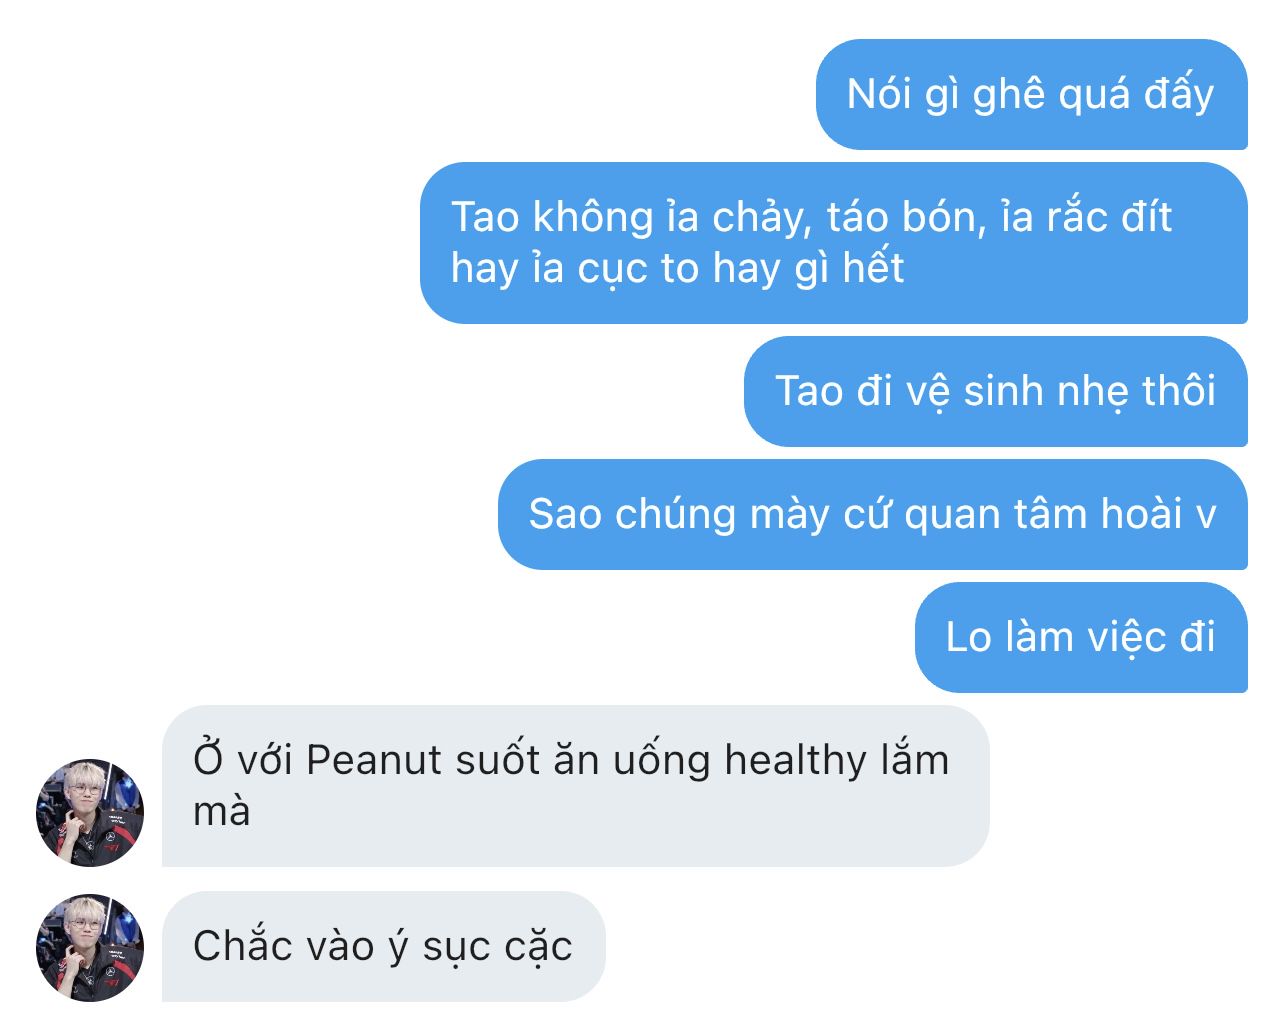This screenshot has width=1284, height=1024.
Task: Select the two-line blue "Tao không ỉa chảy" bubble
Action: click(x=834, y=243)
